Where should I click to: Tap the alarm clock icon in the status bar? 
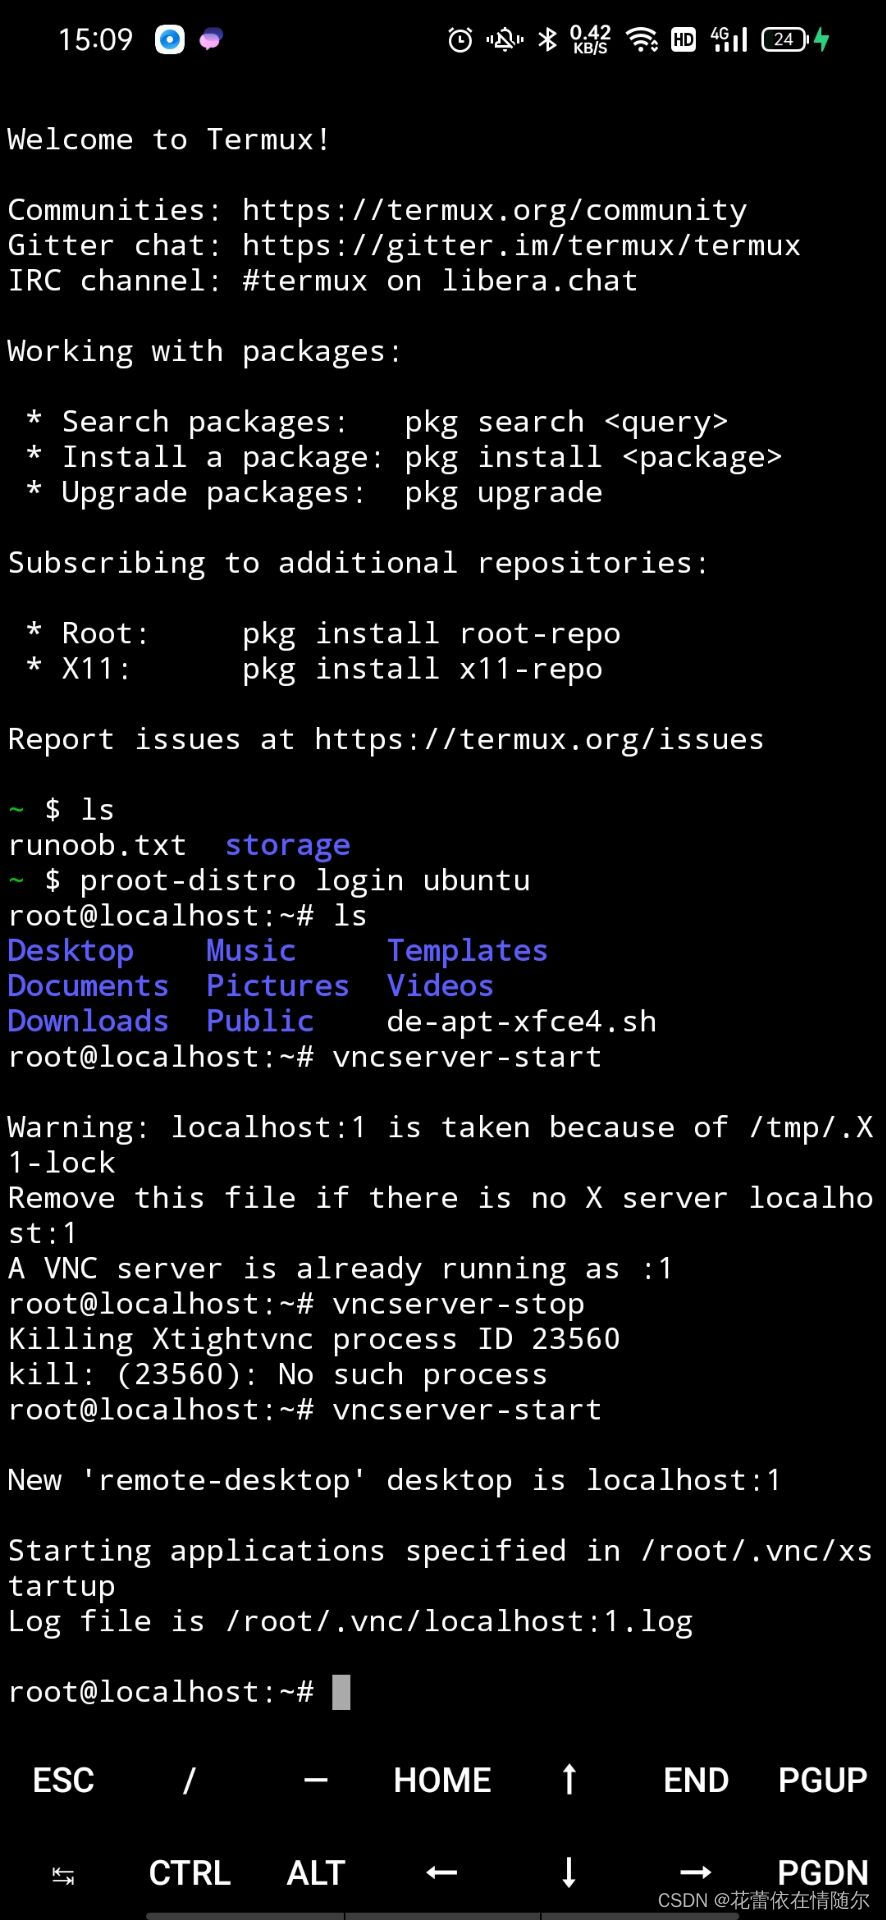pos(458,38)
